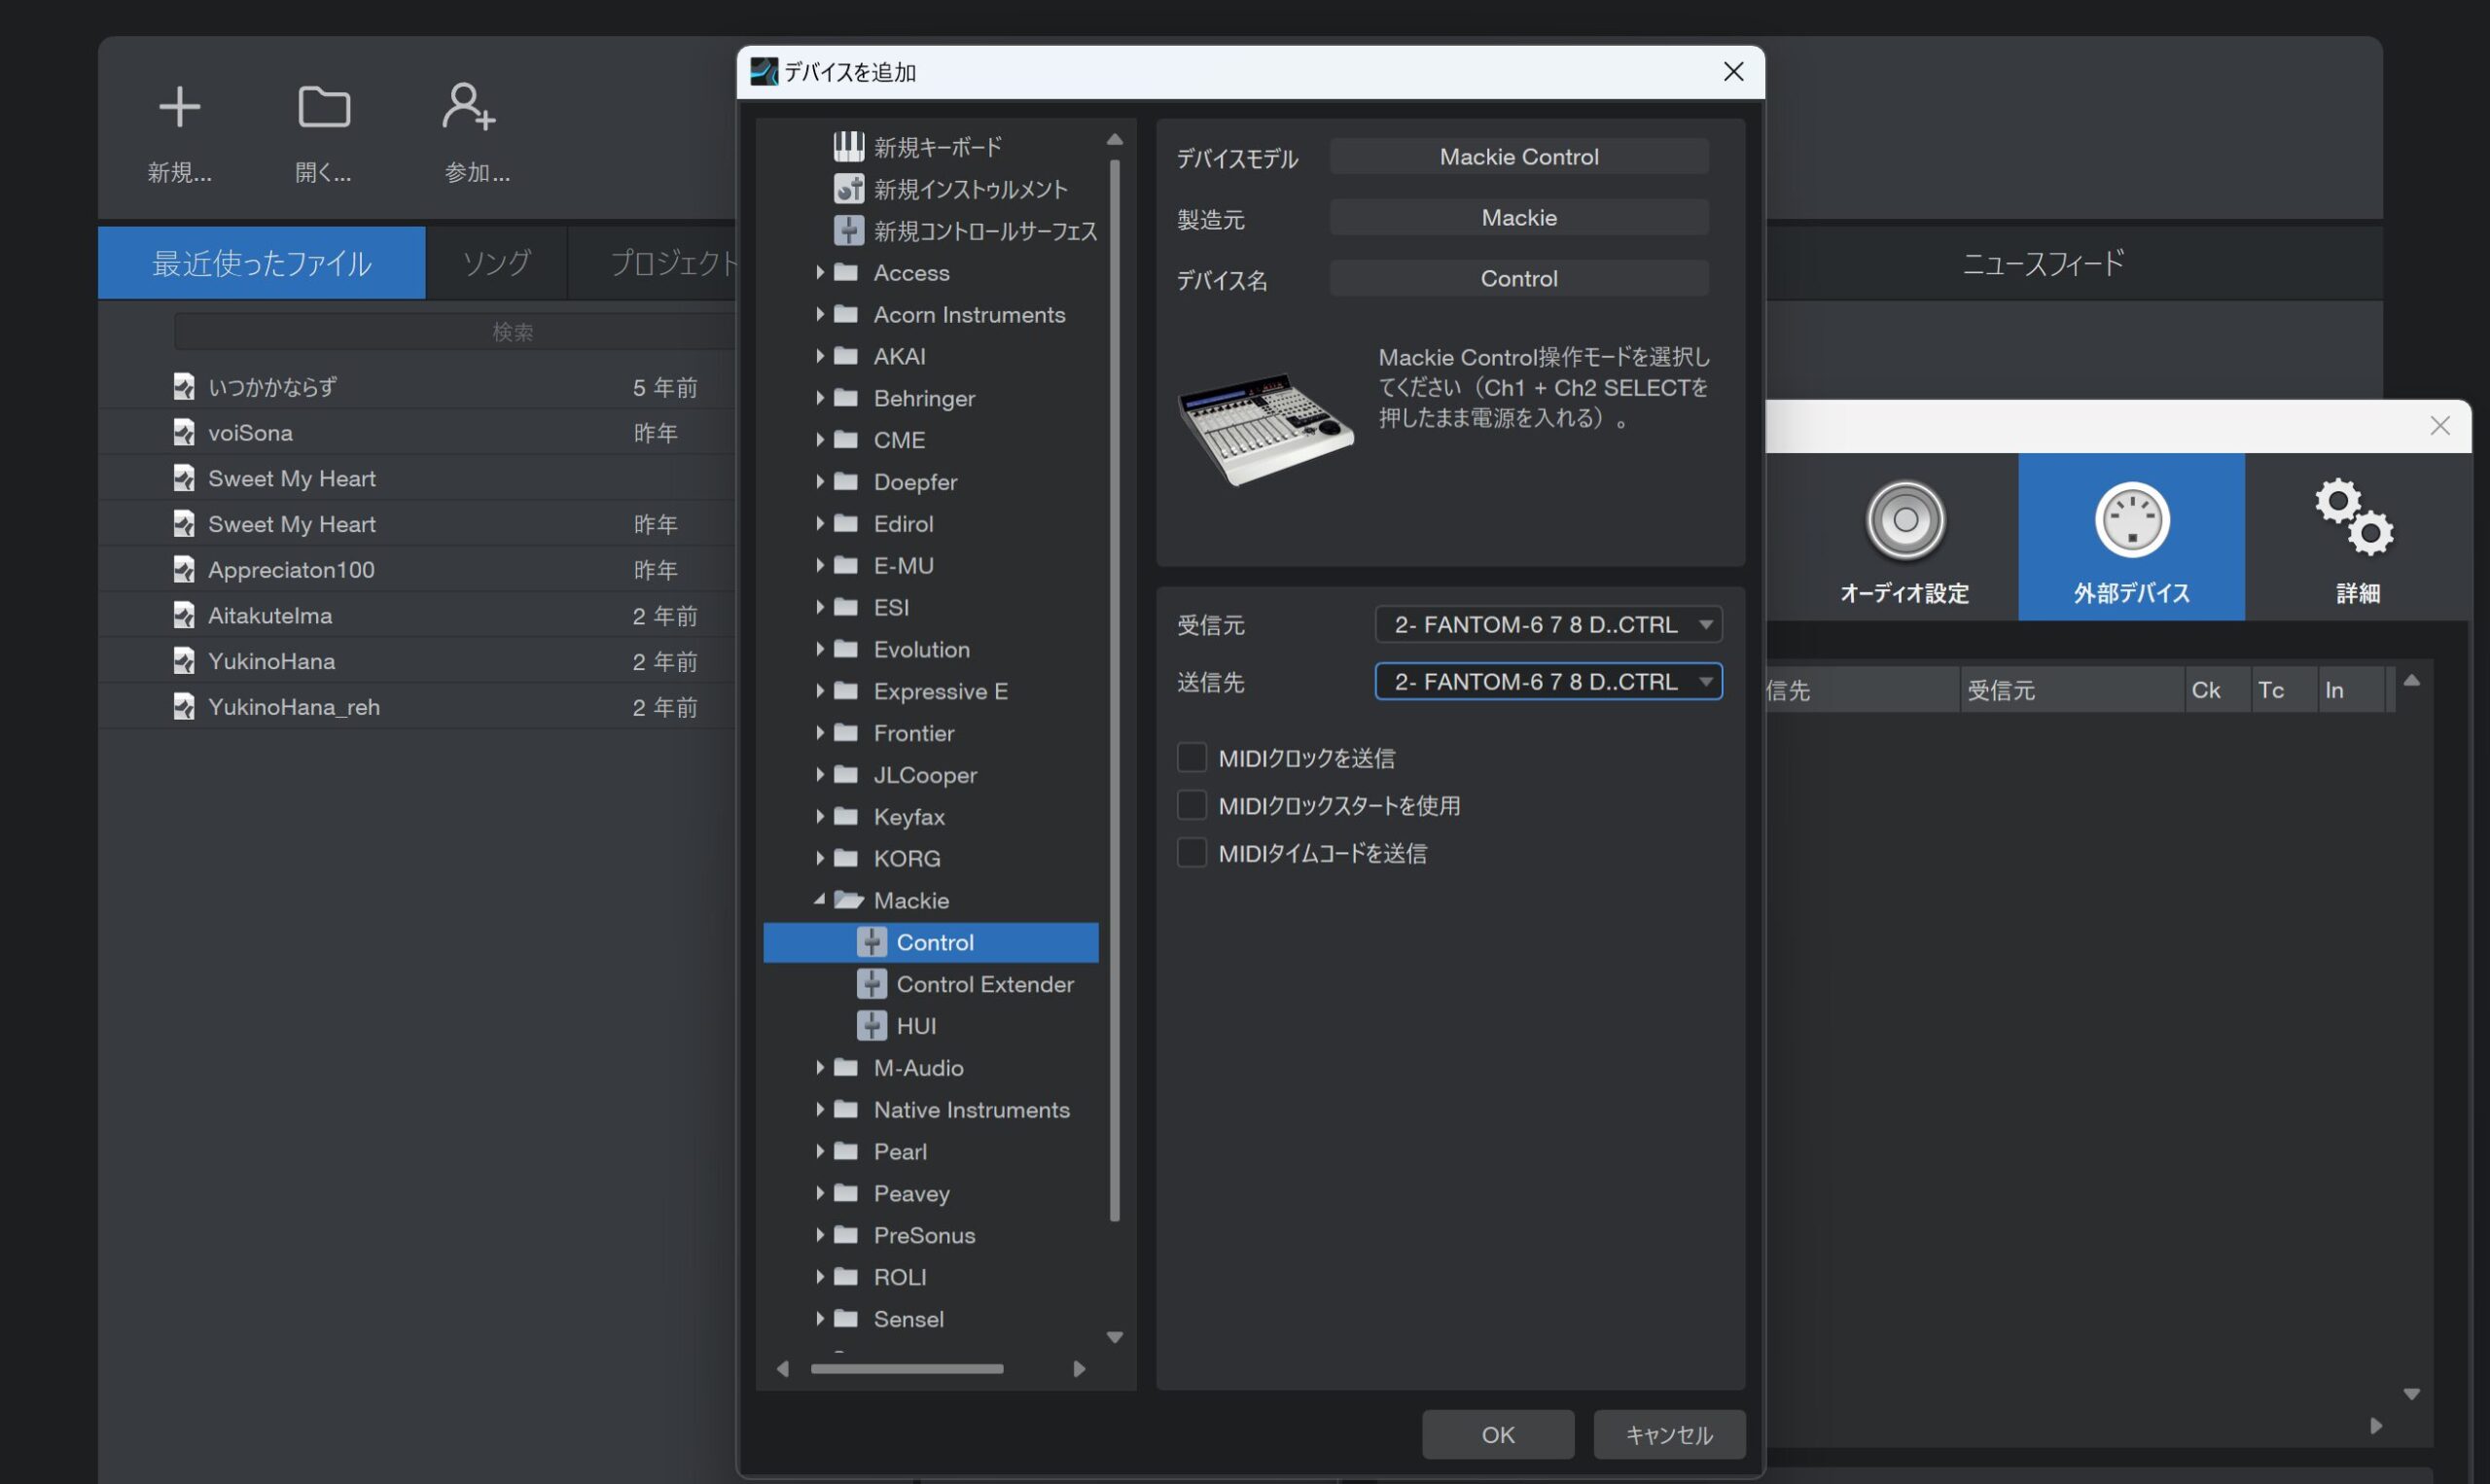Expand the Acorn Instruments folder

(820, 314)
